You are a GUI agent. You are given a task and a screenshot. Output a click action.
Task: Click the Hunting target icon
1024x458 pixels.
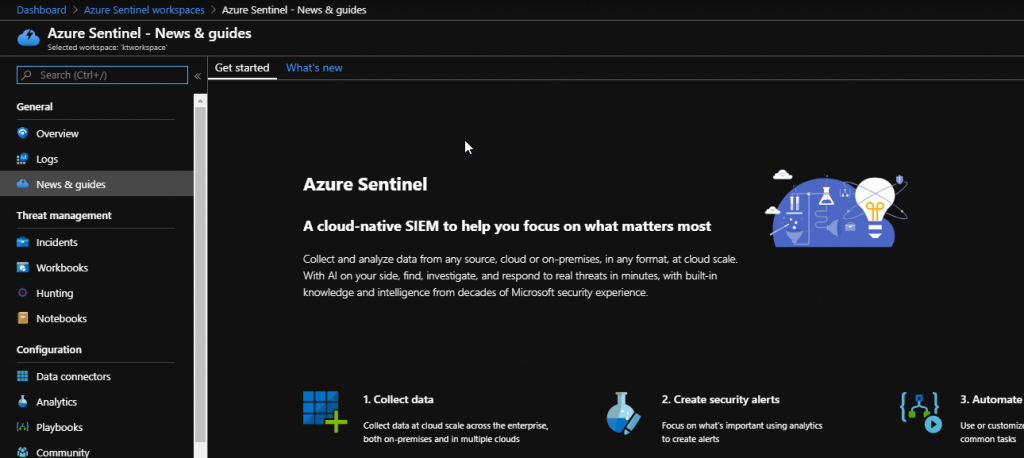click(x=23, y=293)
